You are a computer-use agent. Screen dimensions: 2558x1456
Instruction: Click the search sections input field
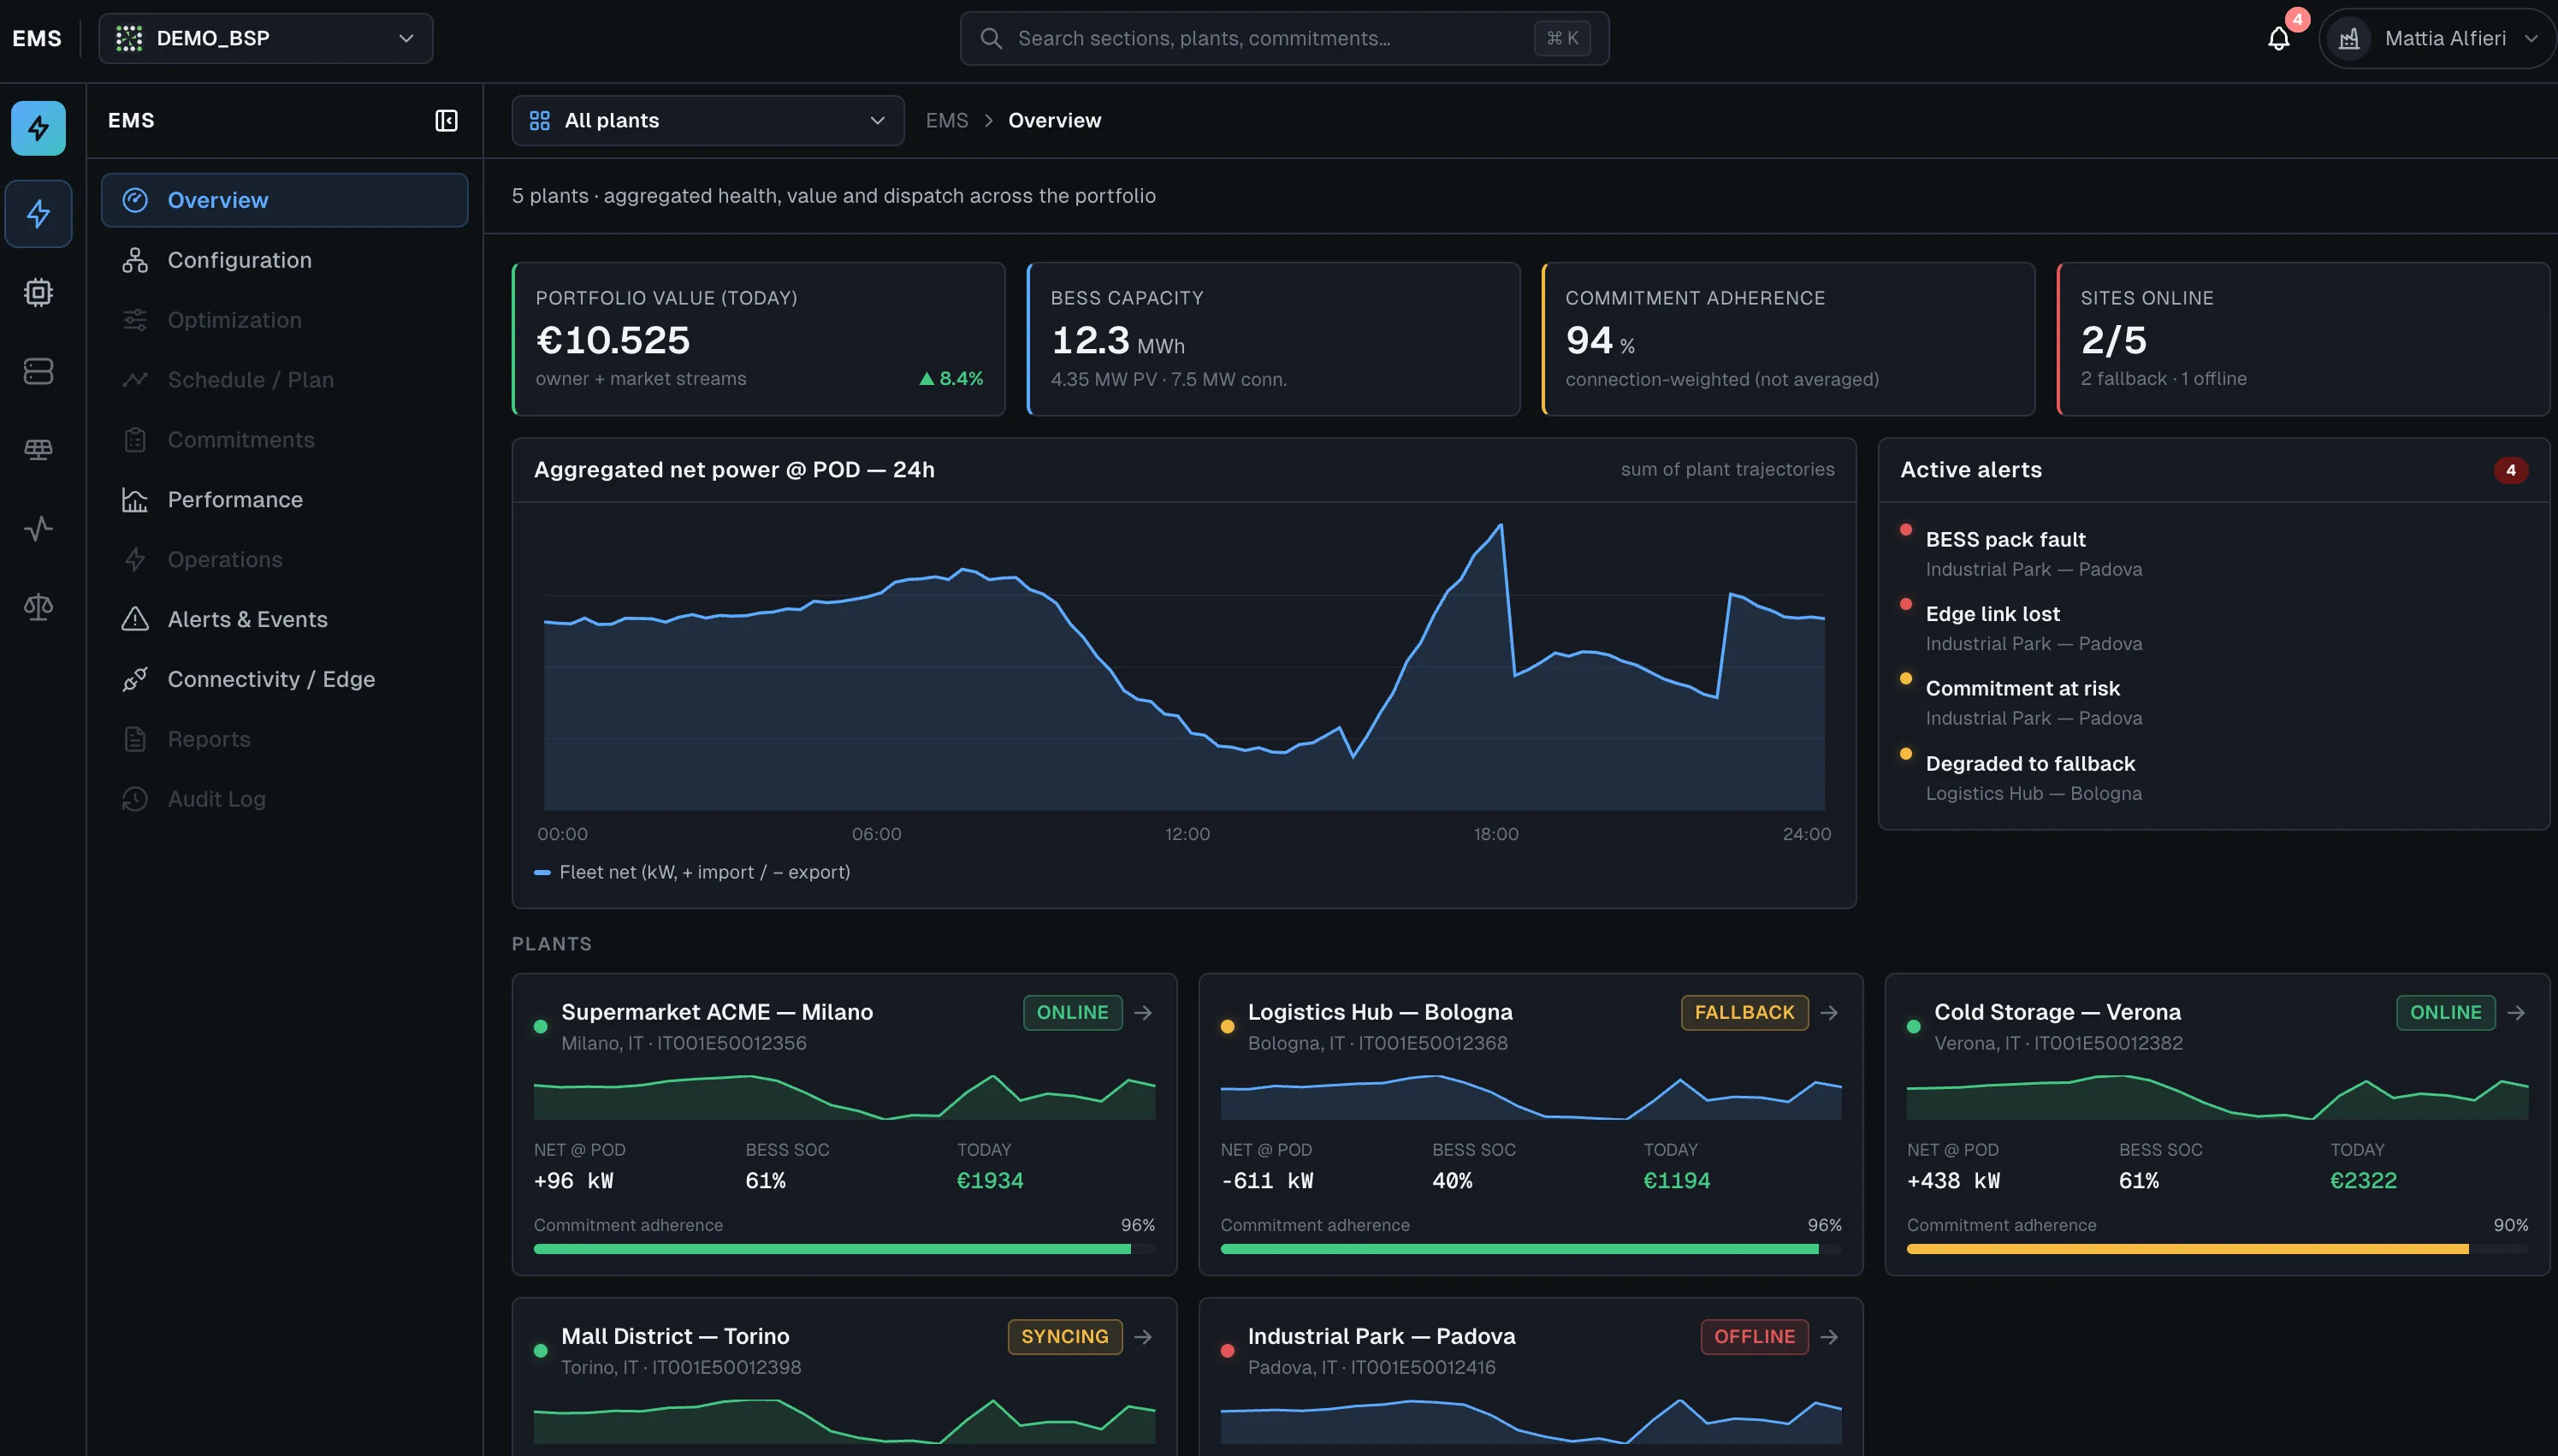click(x=1284, y=38)
